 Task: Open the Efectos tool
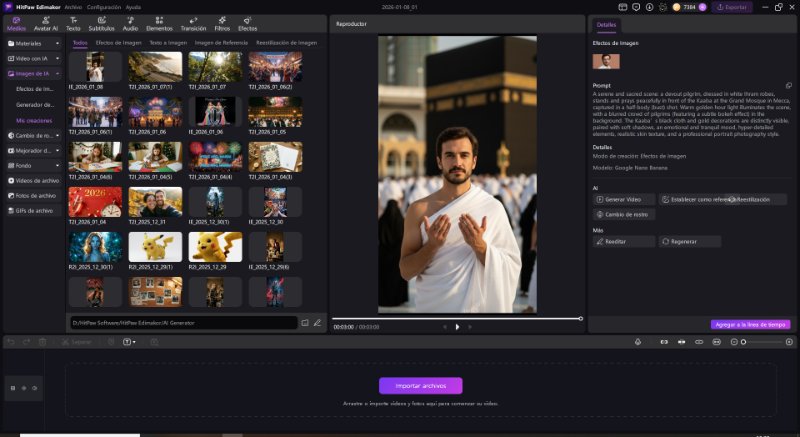pos(247,24)
